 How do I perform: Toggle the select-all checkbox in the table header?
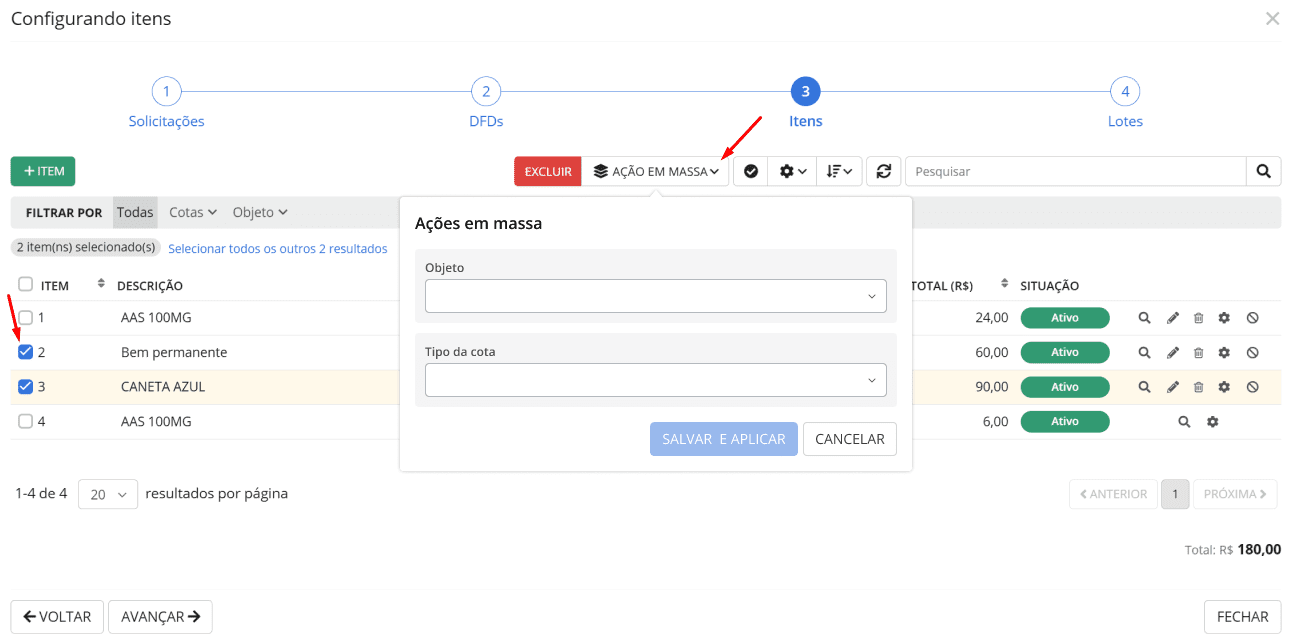click(x=26, y=285)
